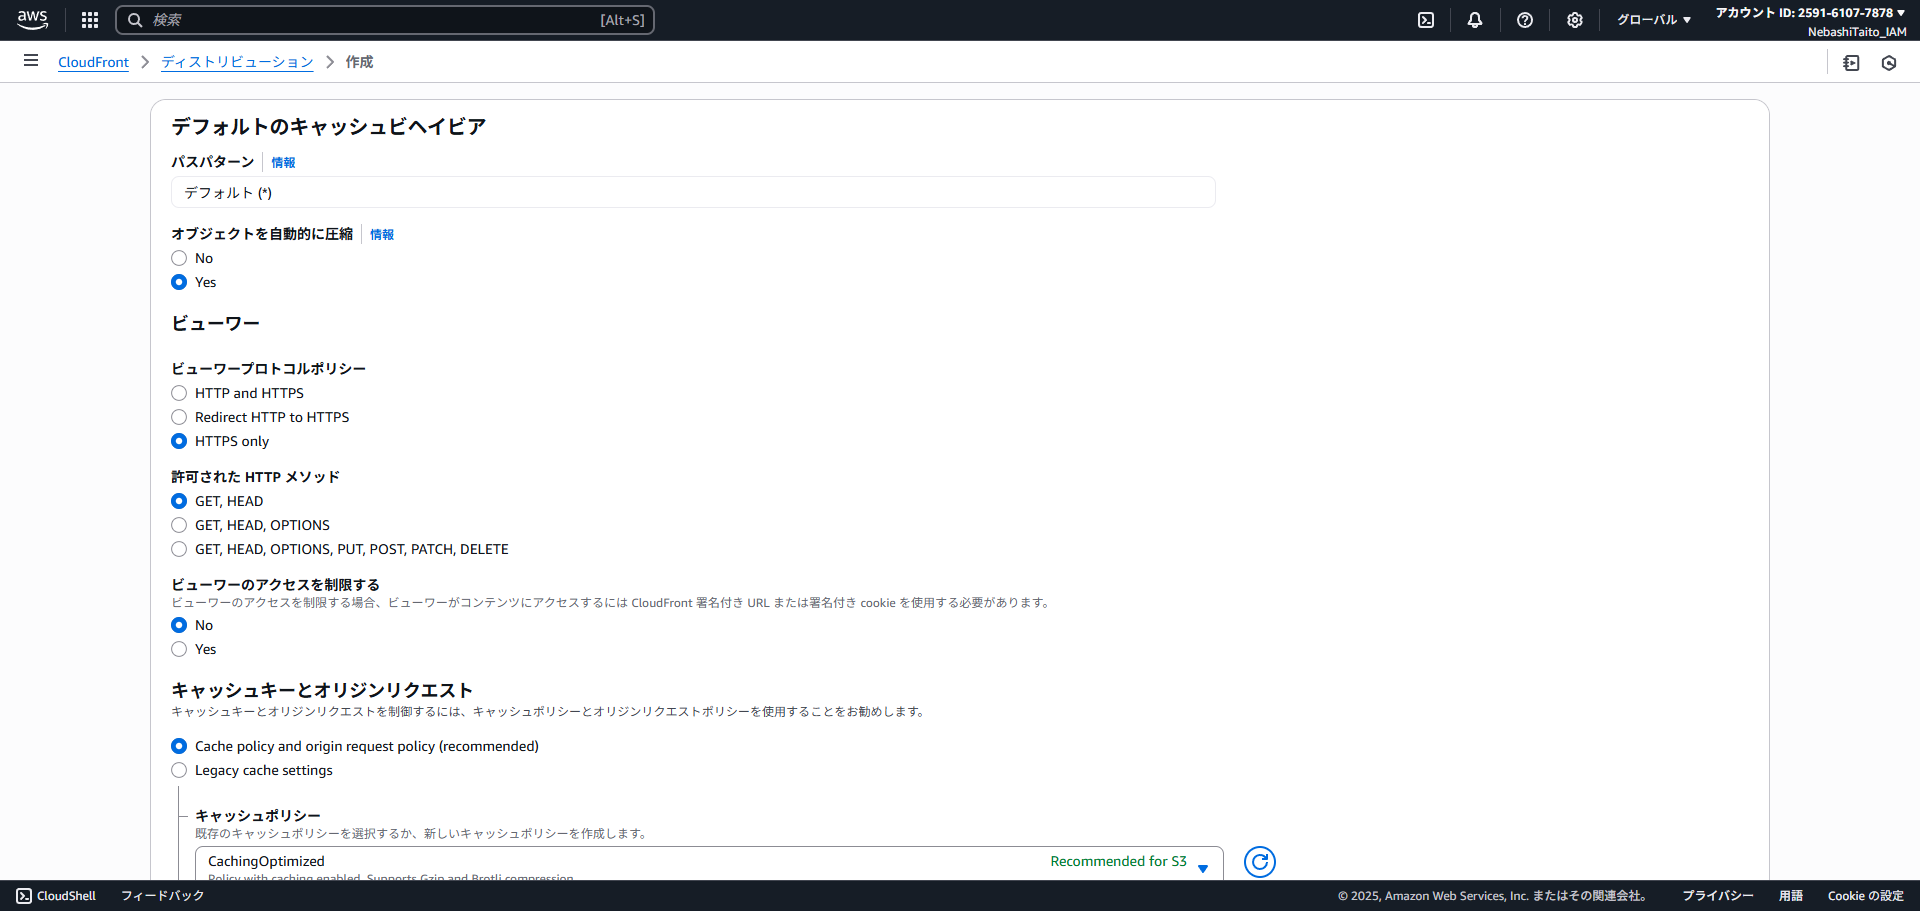Go to CloudFront breadcrumb link

coord(93,62)
